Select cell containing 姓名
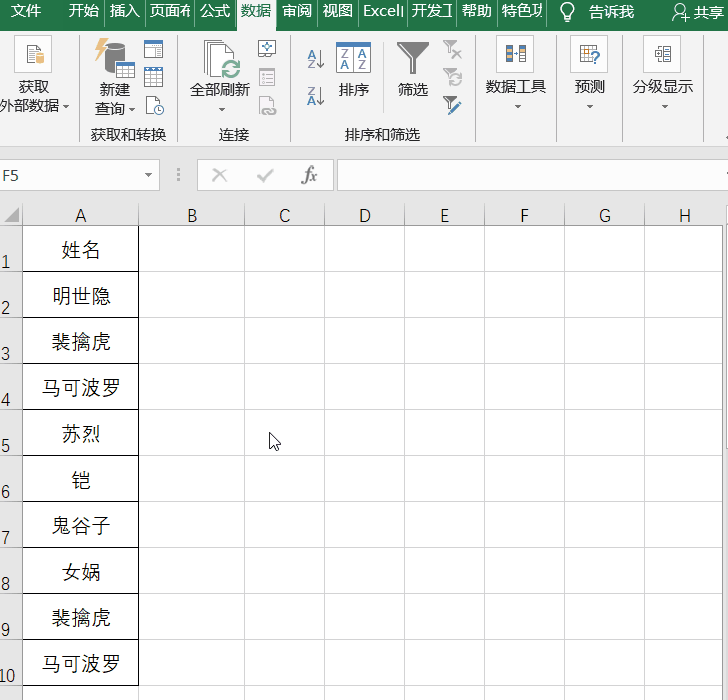Viewport: 728px width, 700px height. [x=81, y=249]
